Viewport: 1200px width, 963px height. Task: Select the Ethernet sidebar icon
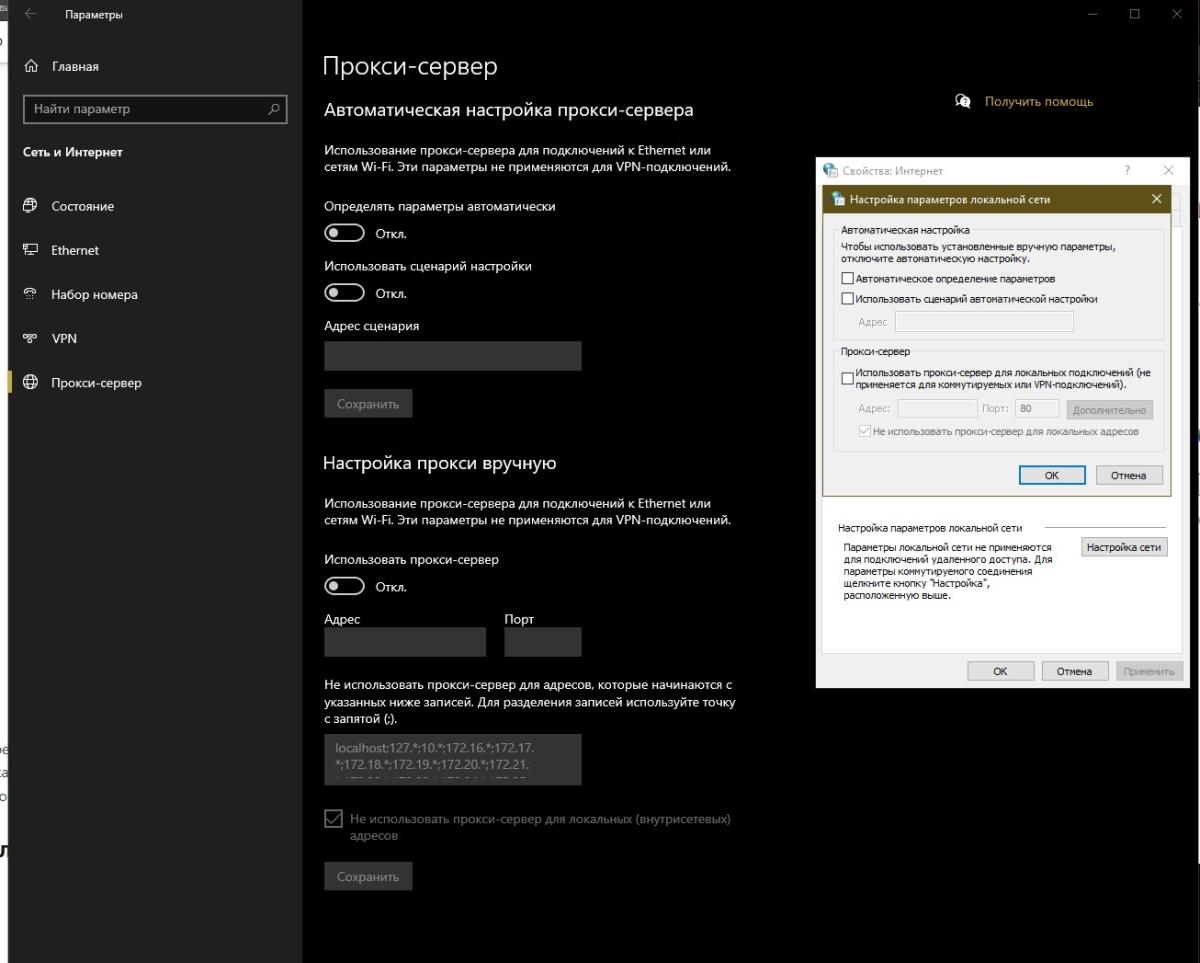[30, 250]
